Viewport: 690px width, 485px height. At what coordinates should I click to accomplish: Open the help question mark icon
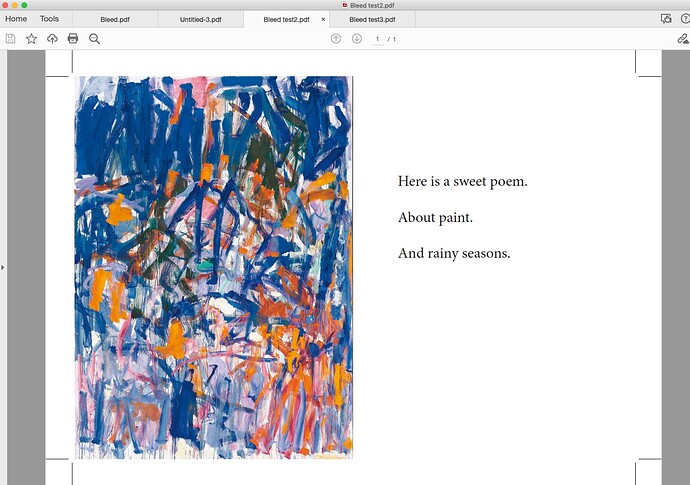point(686,18)
